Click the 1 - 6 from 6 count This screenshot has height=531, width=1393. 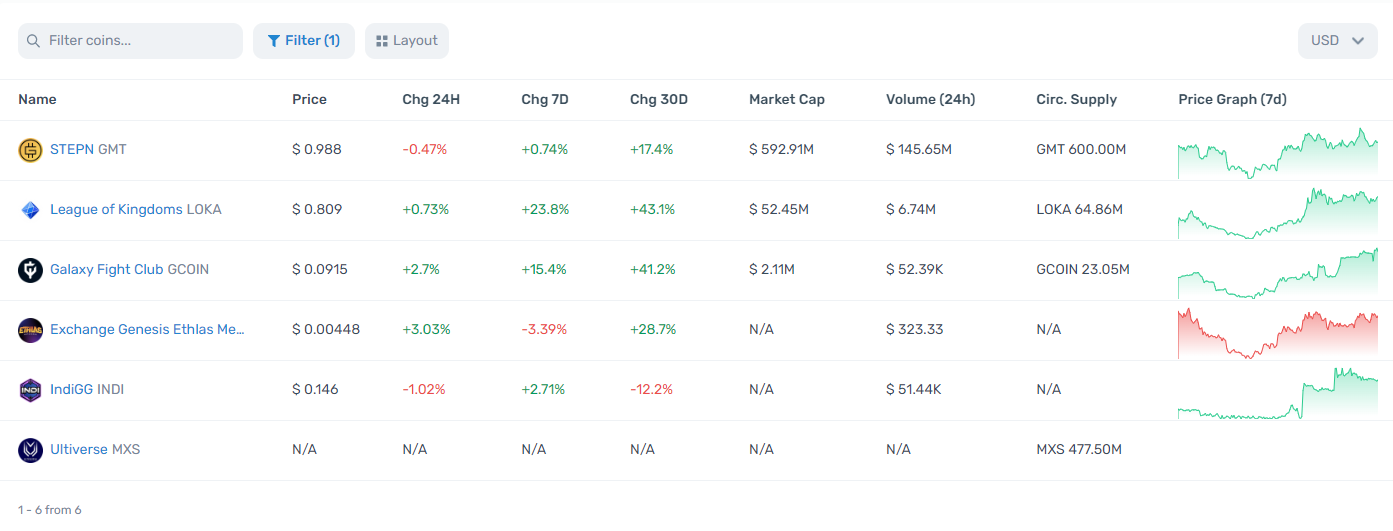50,510
